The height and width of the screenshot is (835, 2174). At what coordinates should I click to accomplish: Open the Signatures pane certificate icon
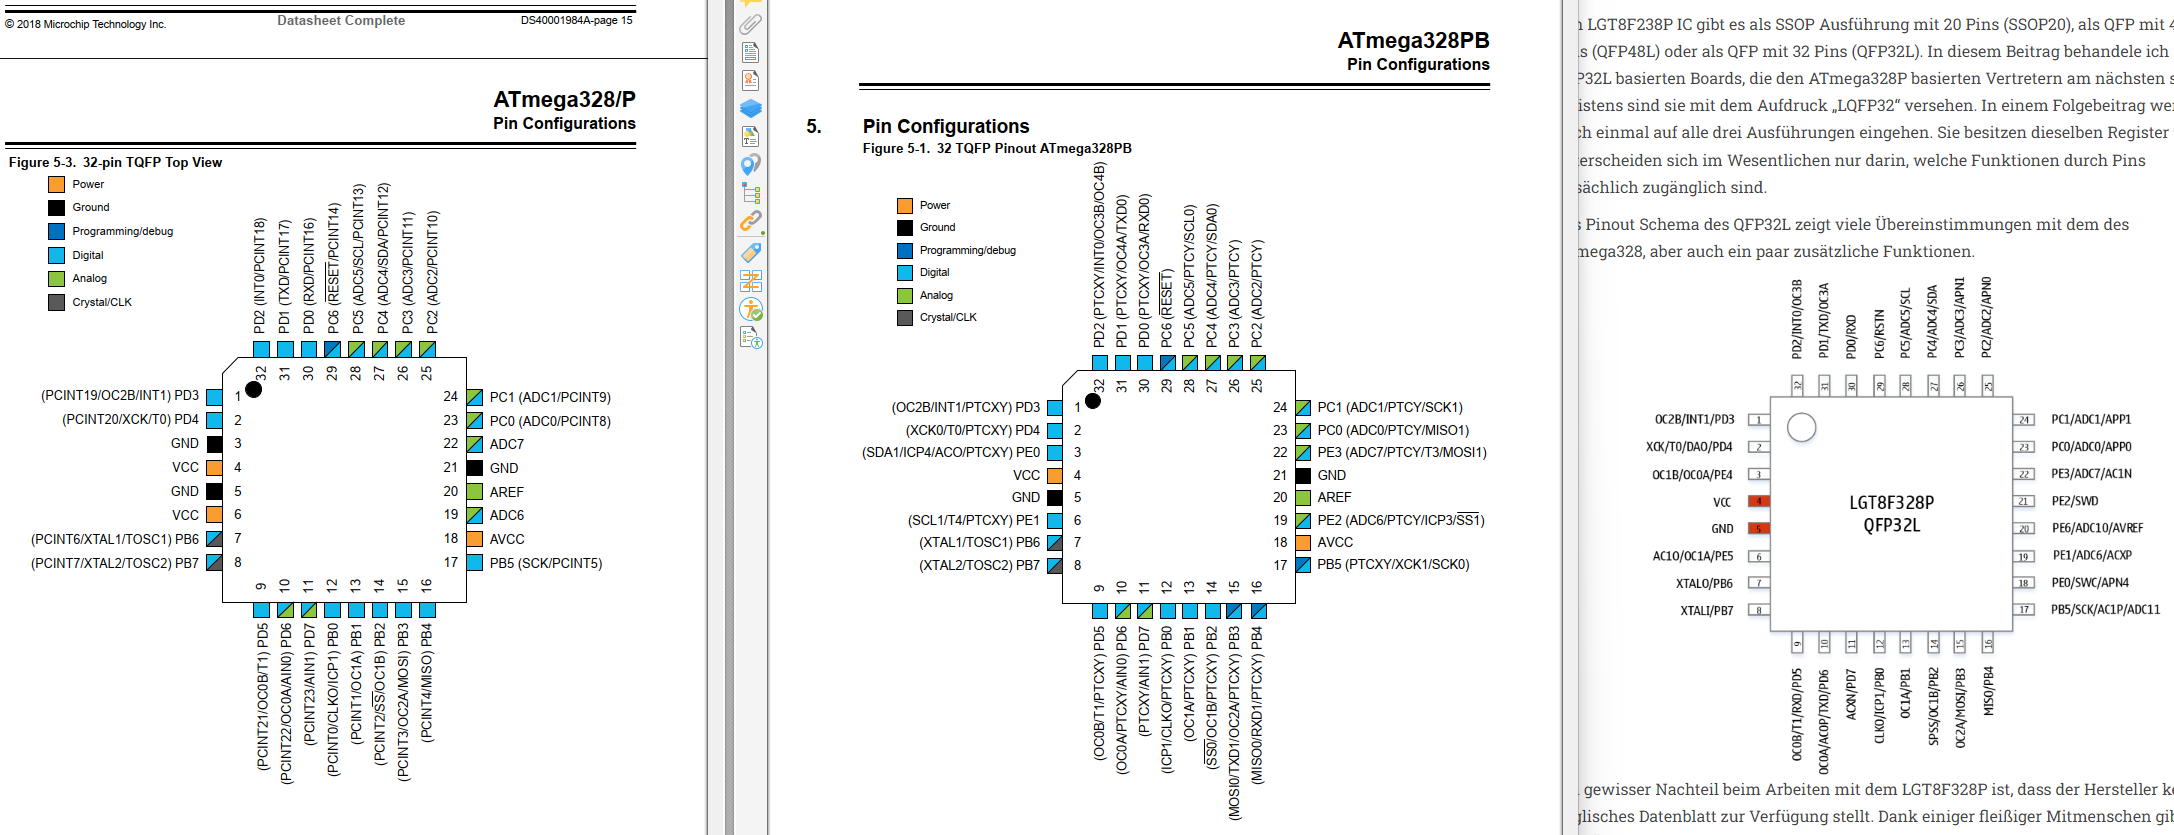pyautogui.click(x=751, y=80)
